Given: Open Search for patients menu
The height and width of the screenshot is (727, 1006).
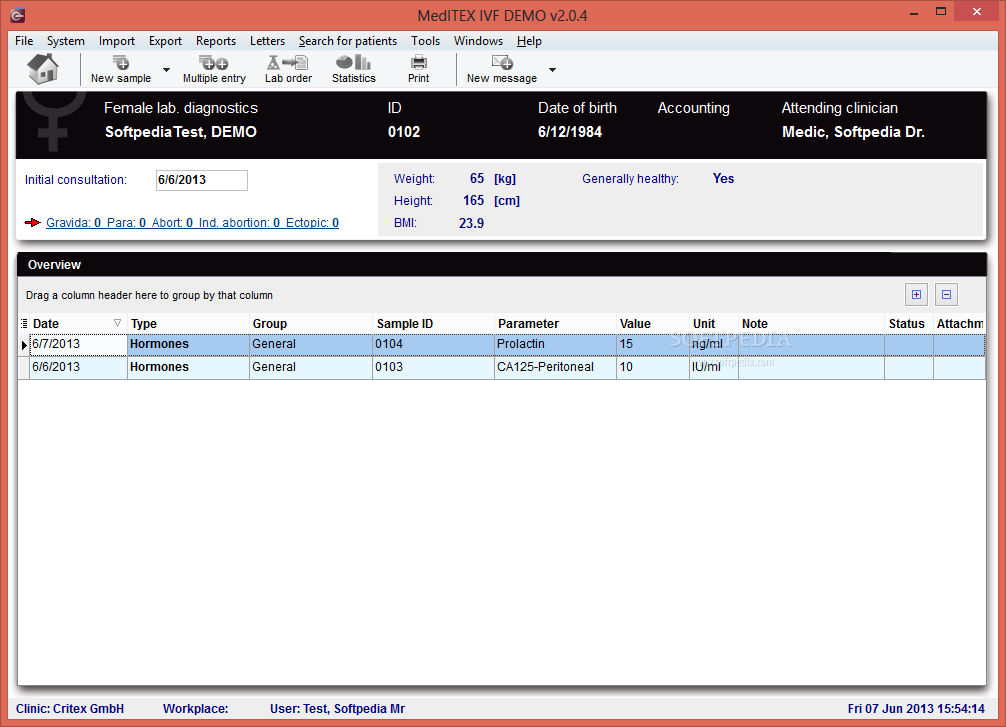Looking at the screenshot, I should (x=348, y=40).
